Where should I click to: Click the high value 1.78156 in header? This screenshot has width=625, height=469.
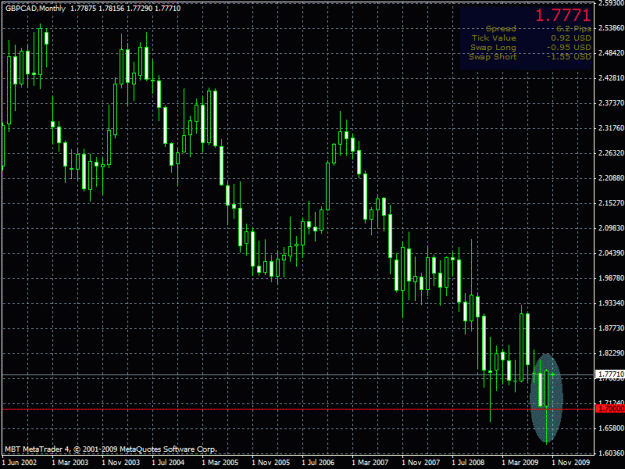point(111,8)
